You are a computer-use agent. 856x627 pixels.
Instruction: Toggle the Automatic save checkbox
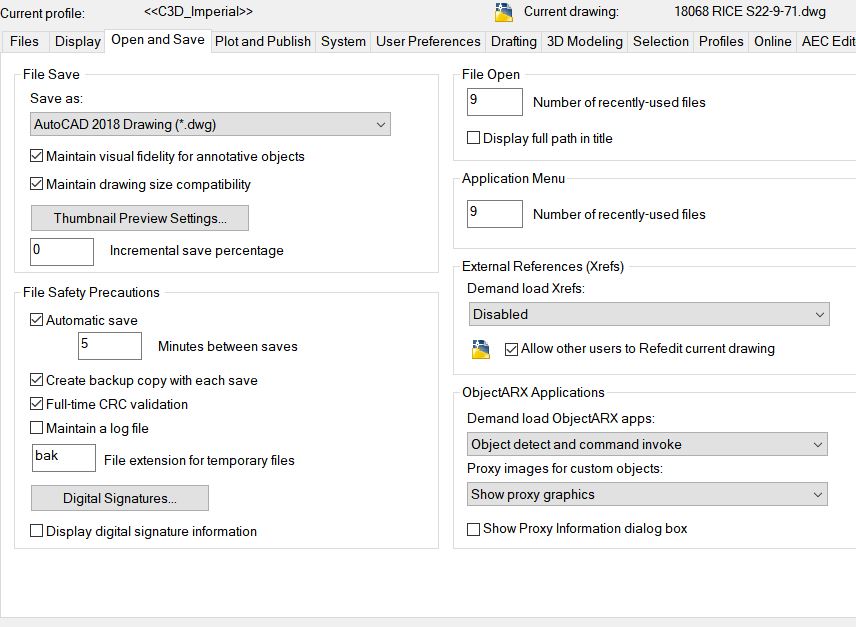tap(37, 320)
